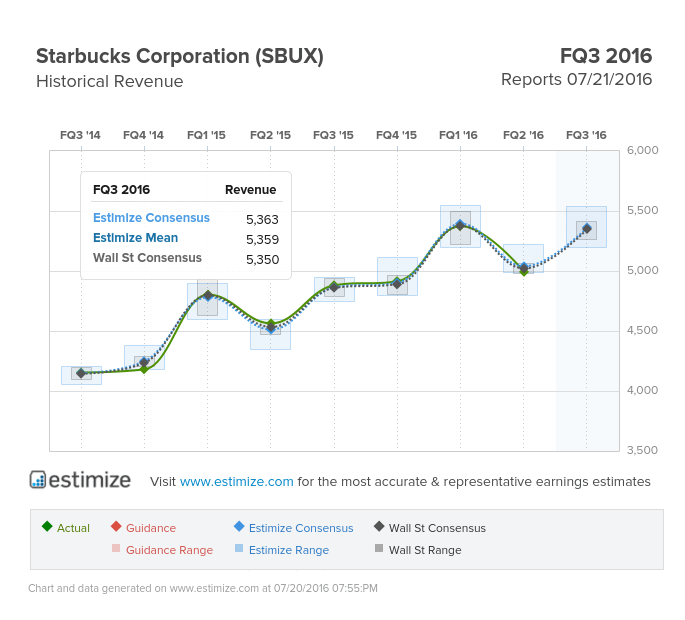Viewport: 685px width, 620px height.
Task: Click the Starbucks Corporation (SBUX) title
Action: (180, 56)
